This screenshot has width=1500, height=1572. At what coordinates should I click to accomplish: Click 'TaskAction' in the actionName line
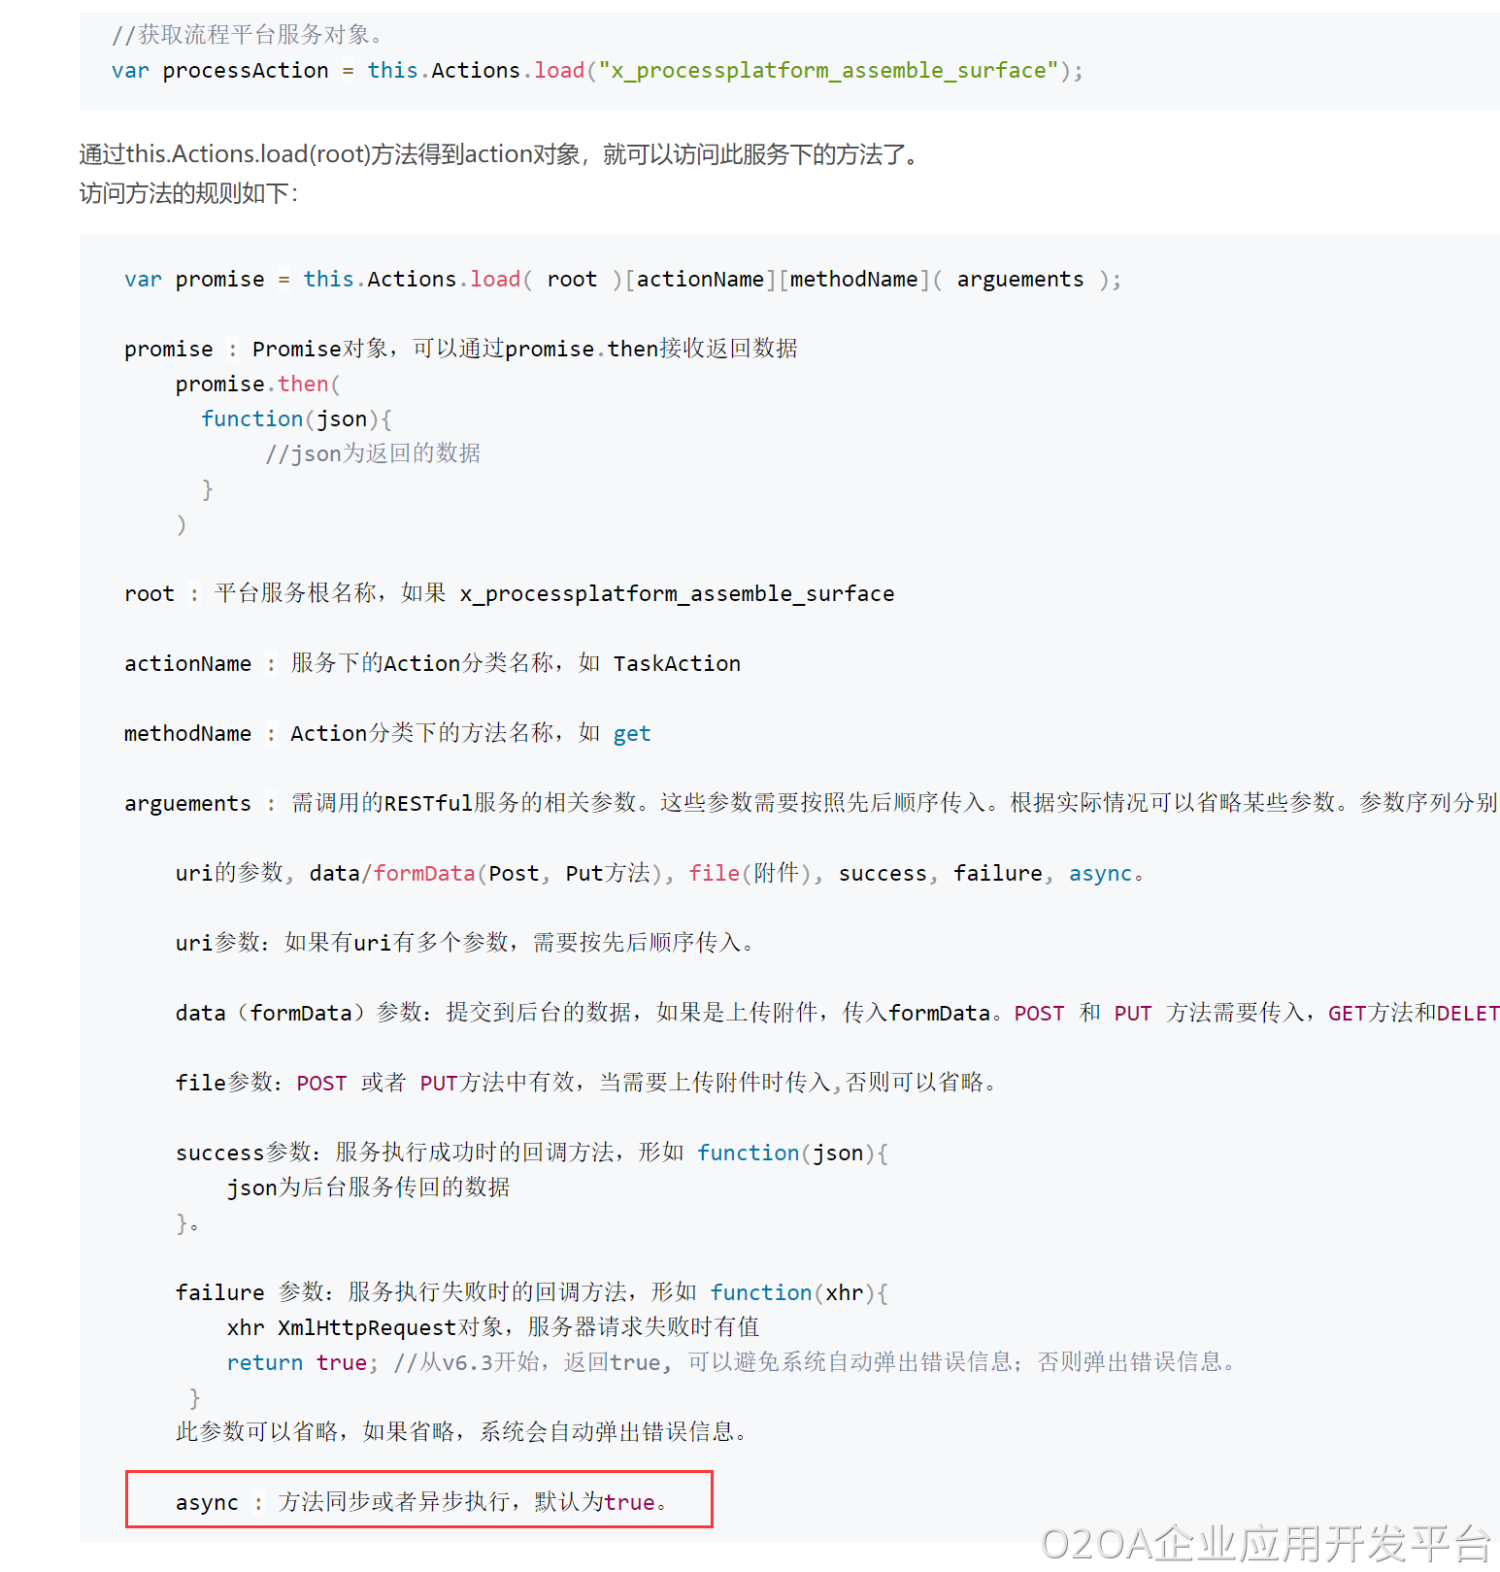tap(676, 664)
